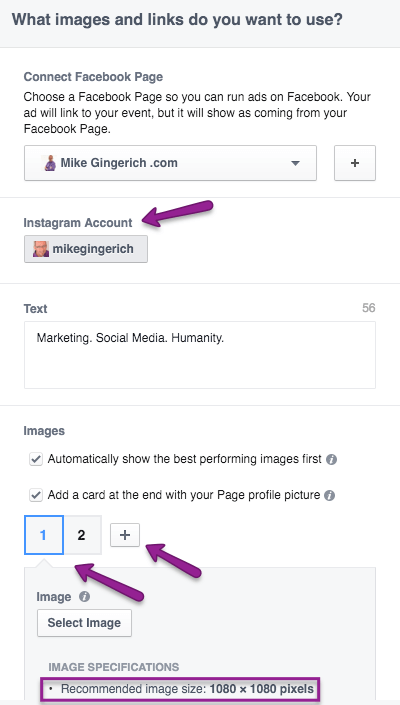Click the character count 56
Viewport: 400px width, 705px height.
(x=369, y=308)
